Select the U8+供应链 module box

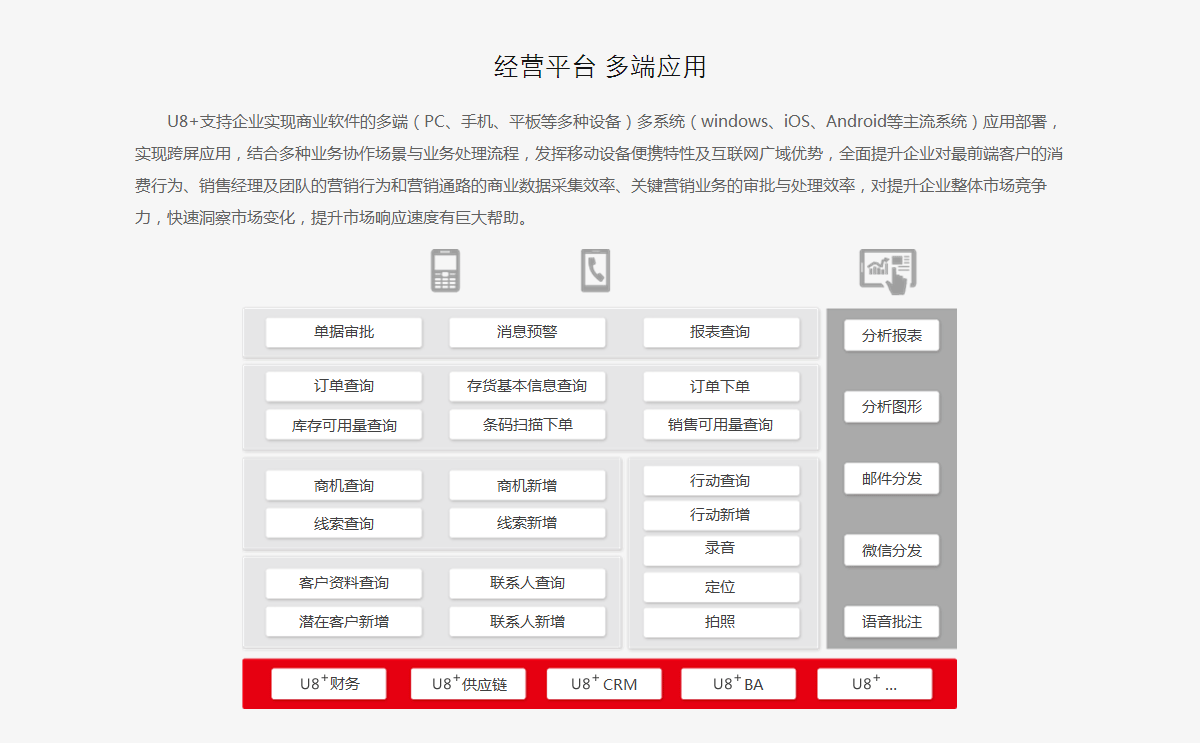[x=468, y=684]
